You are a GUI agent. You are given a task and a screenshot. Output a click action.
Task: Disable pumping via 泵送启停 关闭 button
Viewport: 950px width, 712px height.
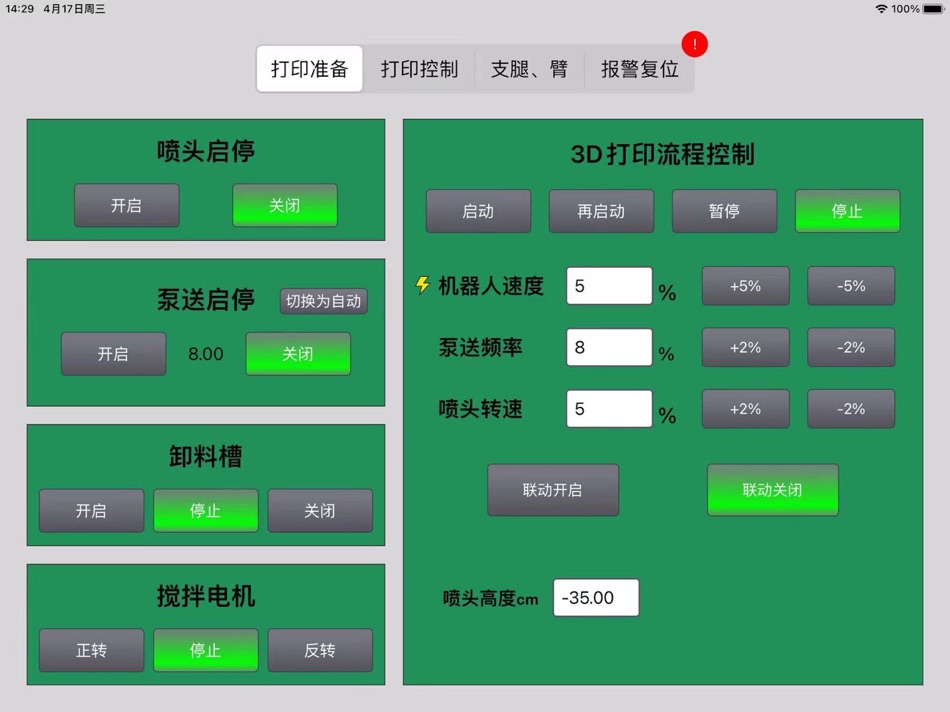click(x=297, y=354)
